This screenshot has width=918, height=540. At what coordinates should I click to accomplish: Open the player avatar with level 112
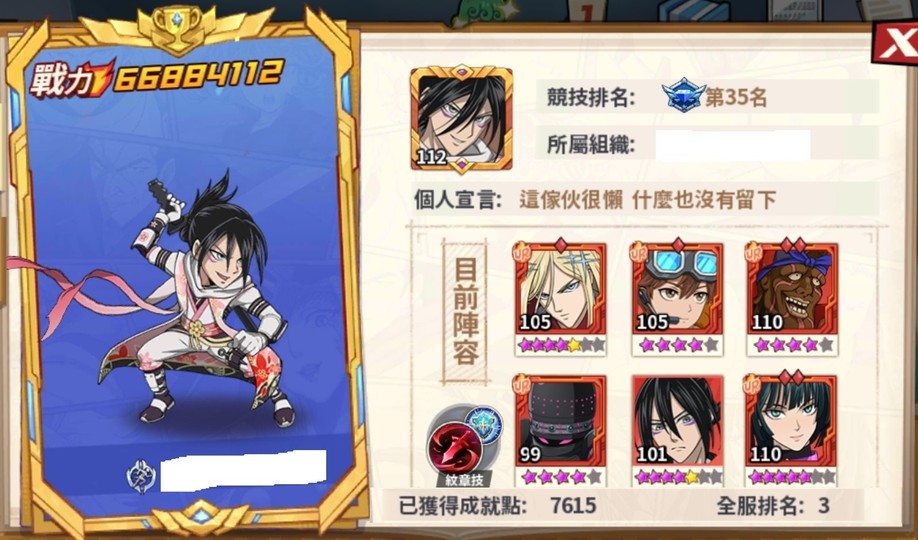461,119
